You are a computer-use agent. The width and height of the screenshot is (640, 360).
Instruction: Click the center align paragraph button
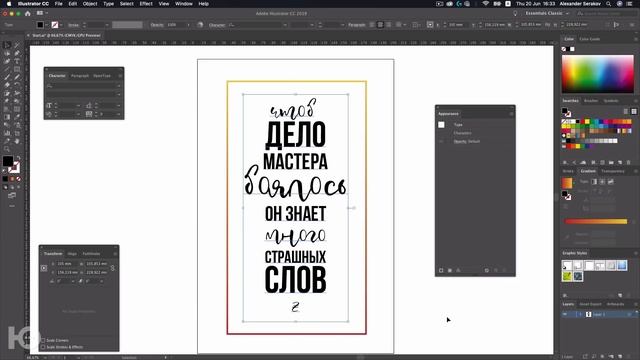[380, 25]
